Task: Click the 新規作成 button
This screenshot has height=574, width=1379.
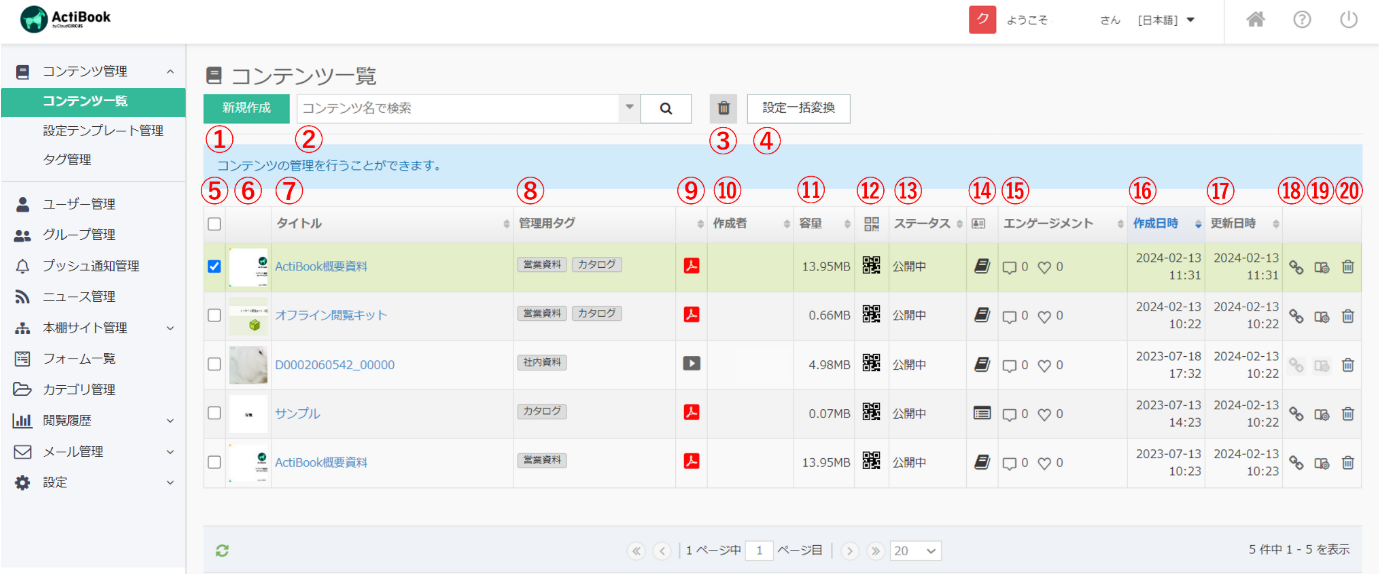Action: [246, 108]
